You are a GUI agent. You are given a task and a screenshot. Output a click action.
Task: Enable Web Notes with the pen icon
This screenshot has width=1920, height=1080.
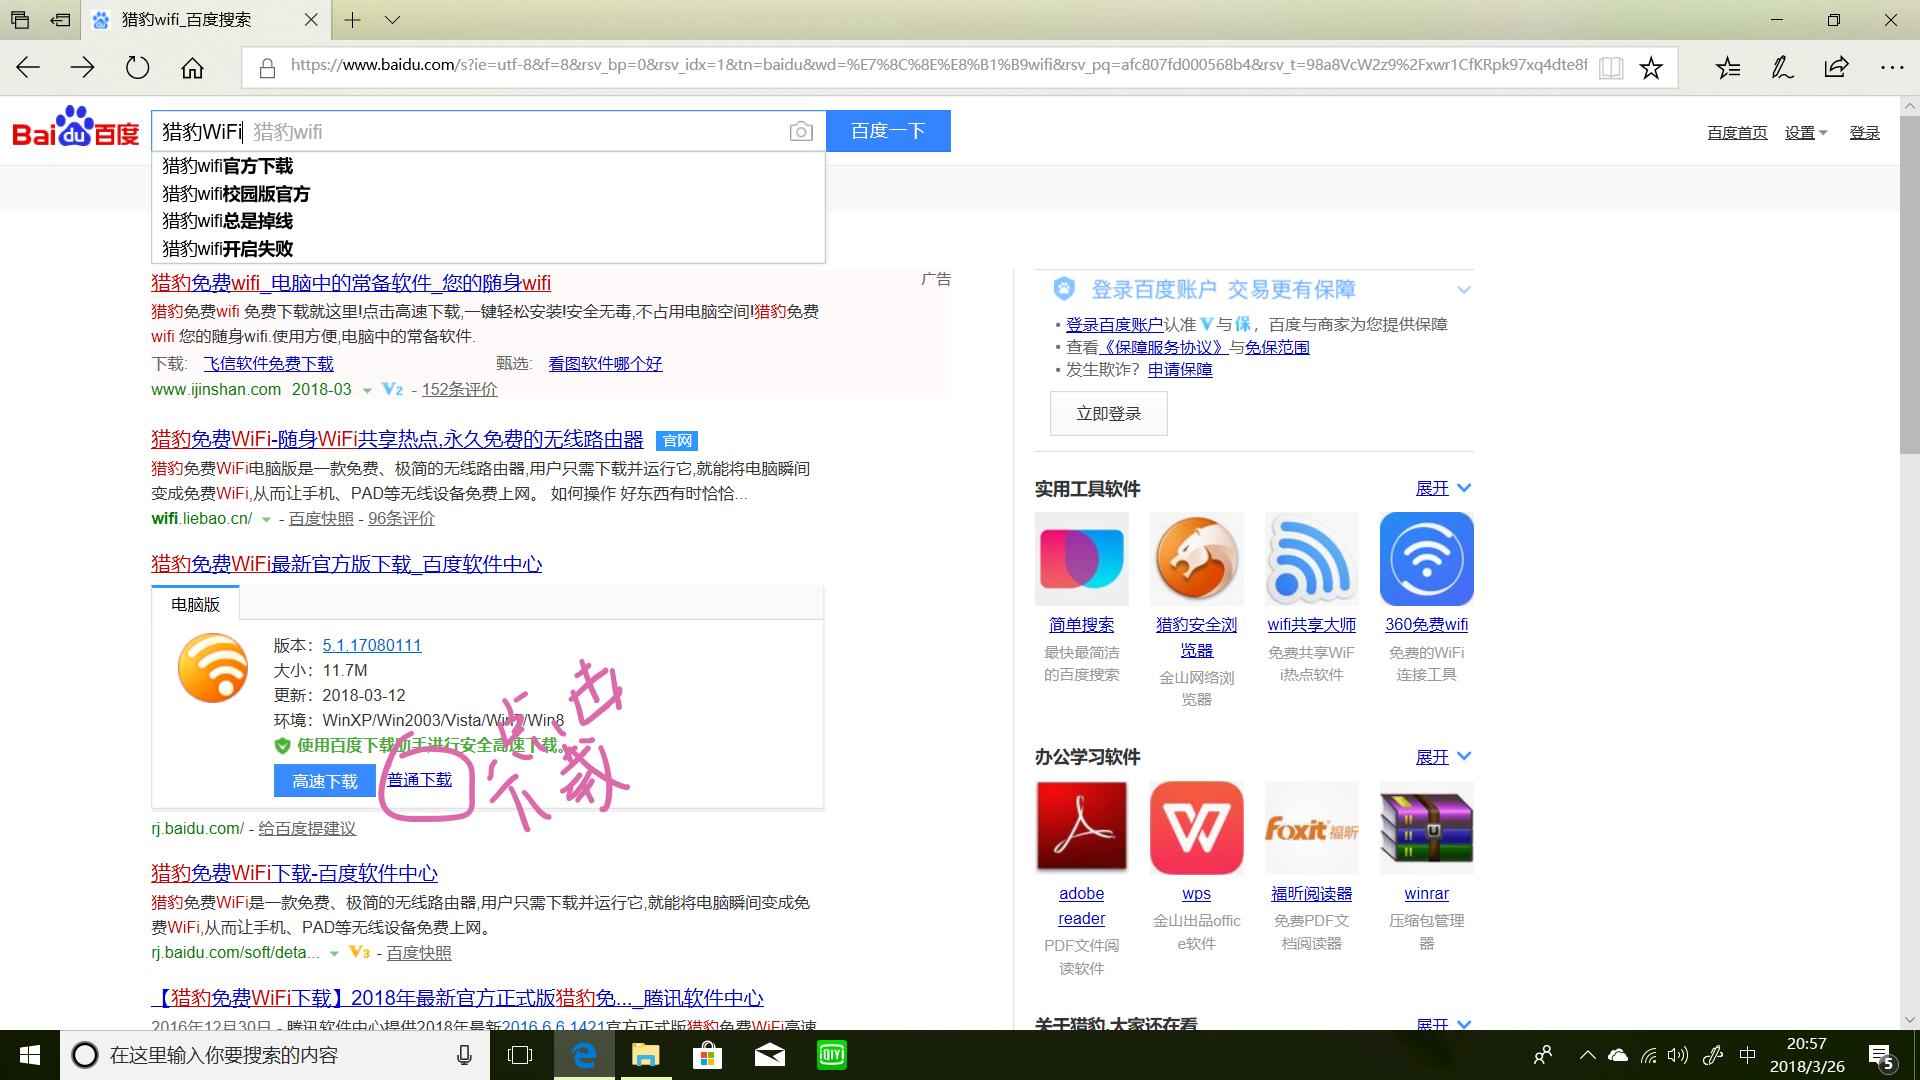click(x=1781, y=67)
